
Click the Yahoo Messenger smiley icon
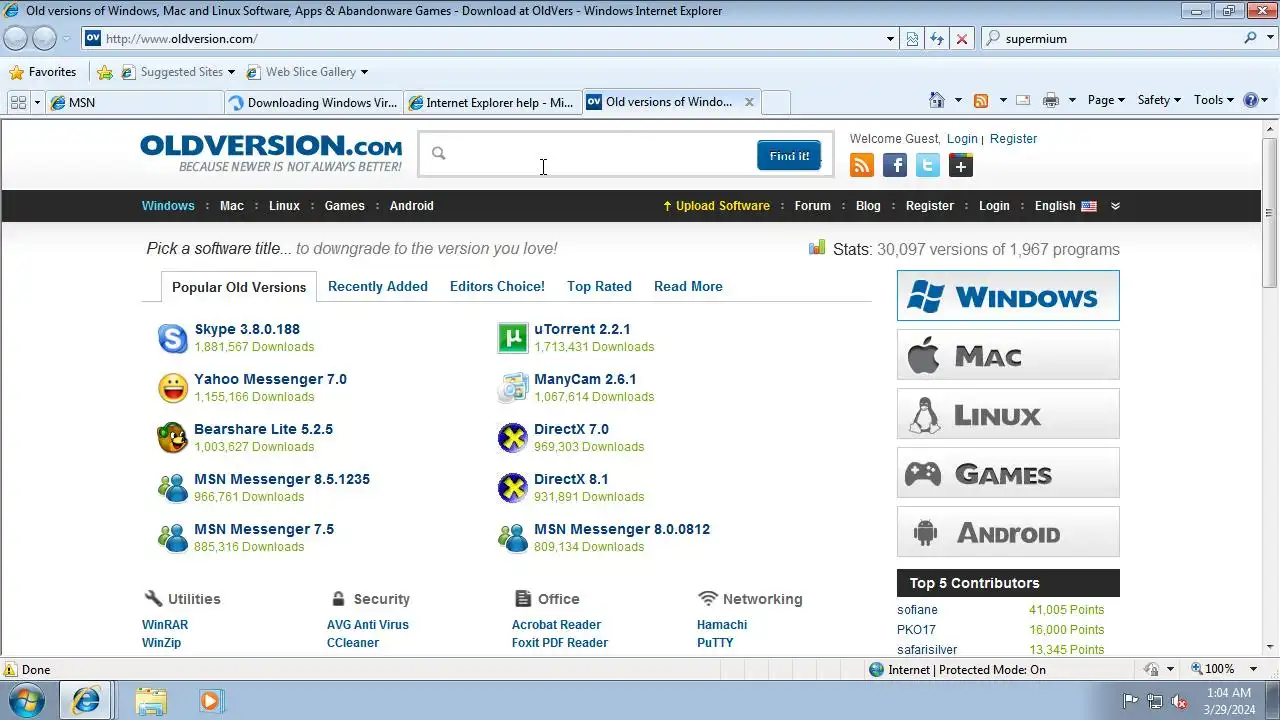[x=173, y=388]
